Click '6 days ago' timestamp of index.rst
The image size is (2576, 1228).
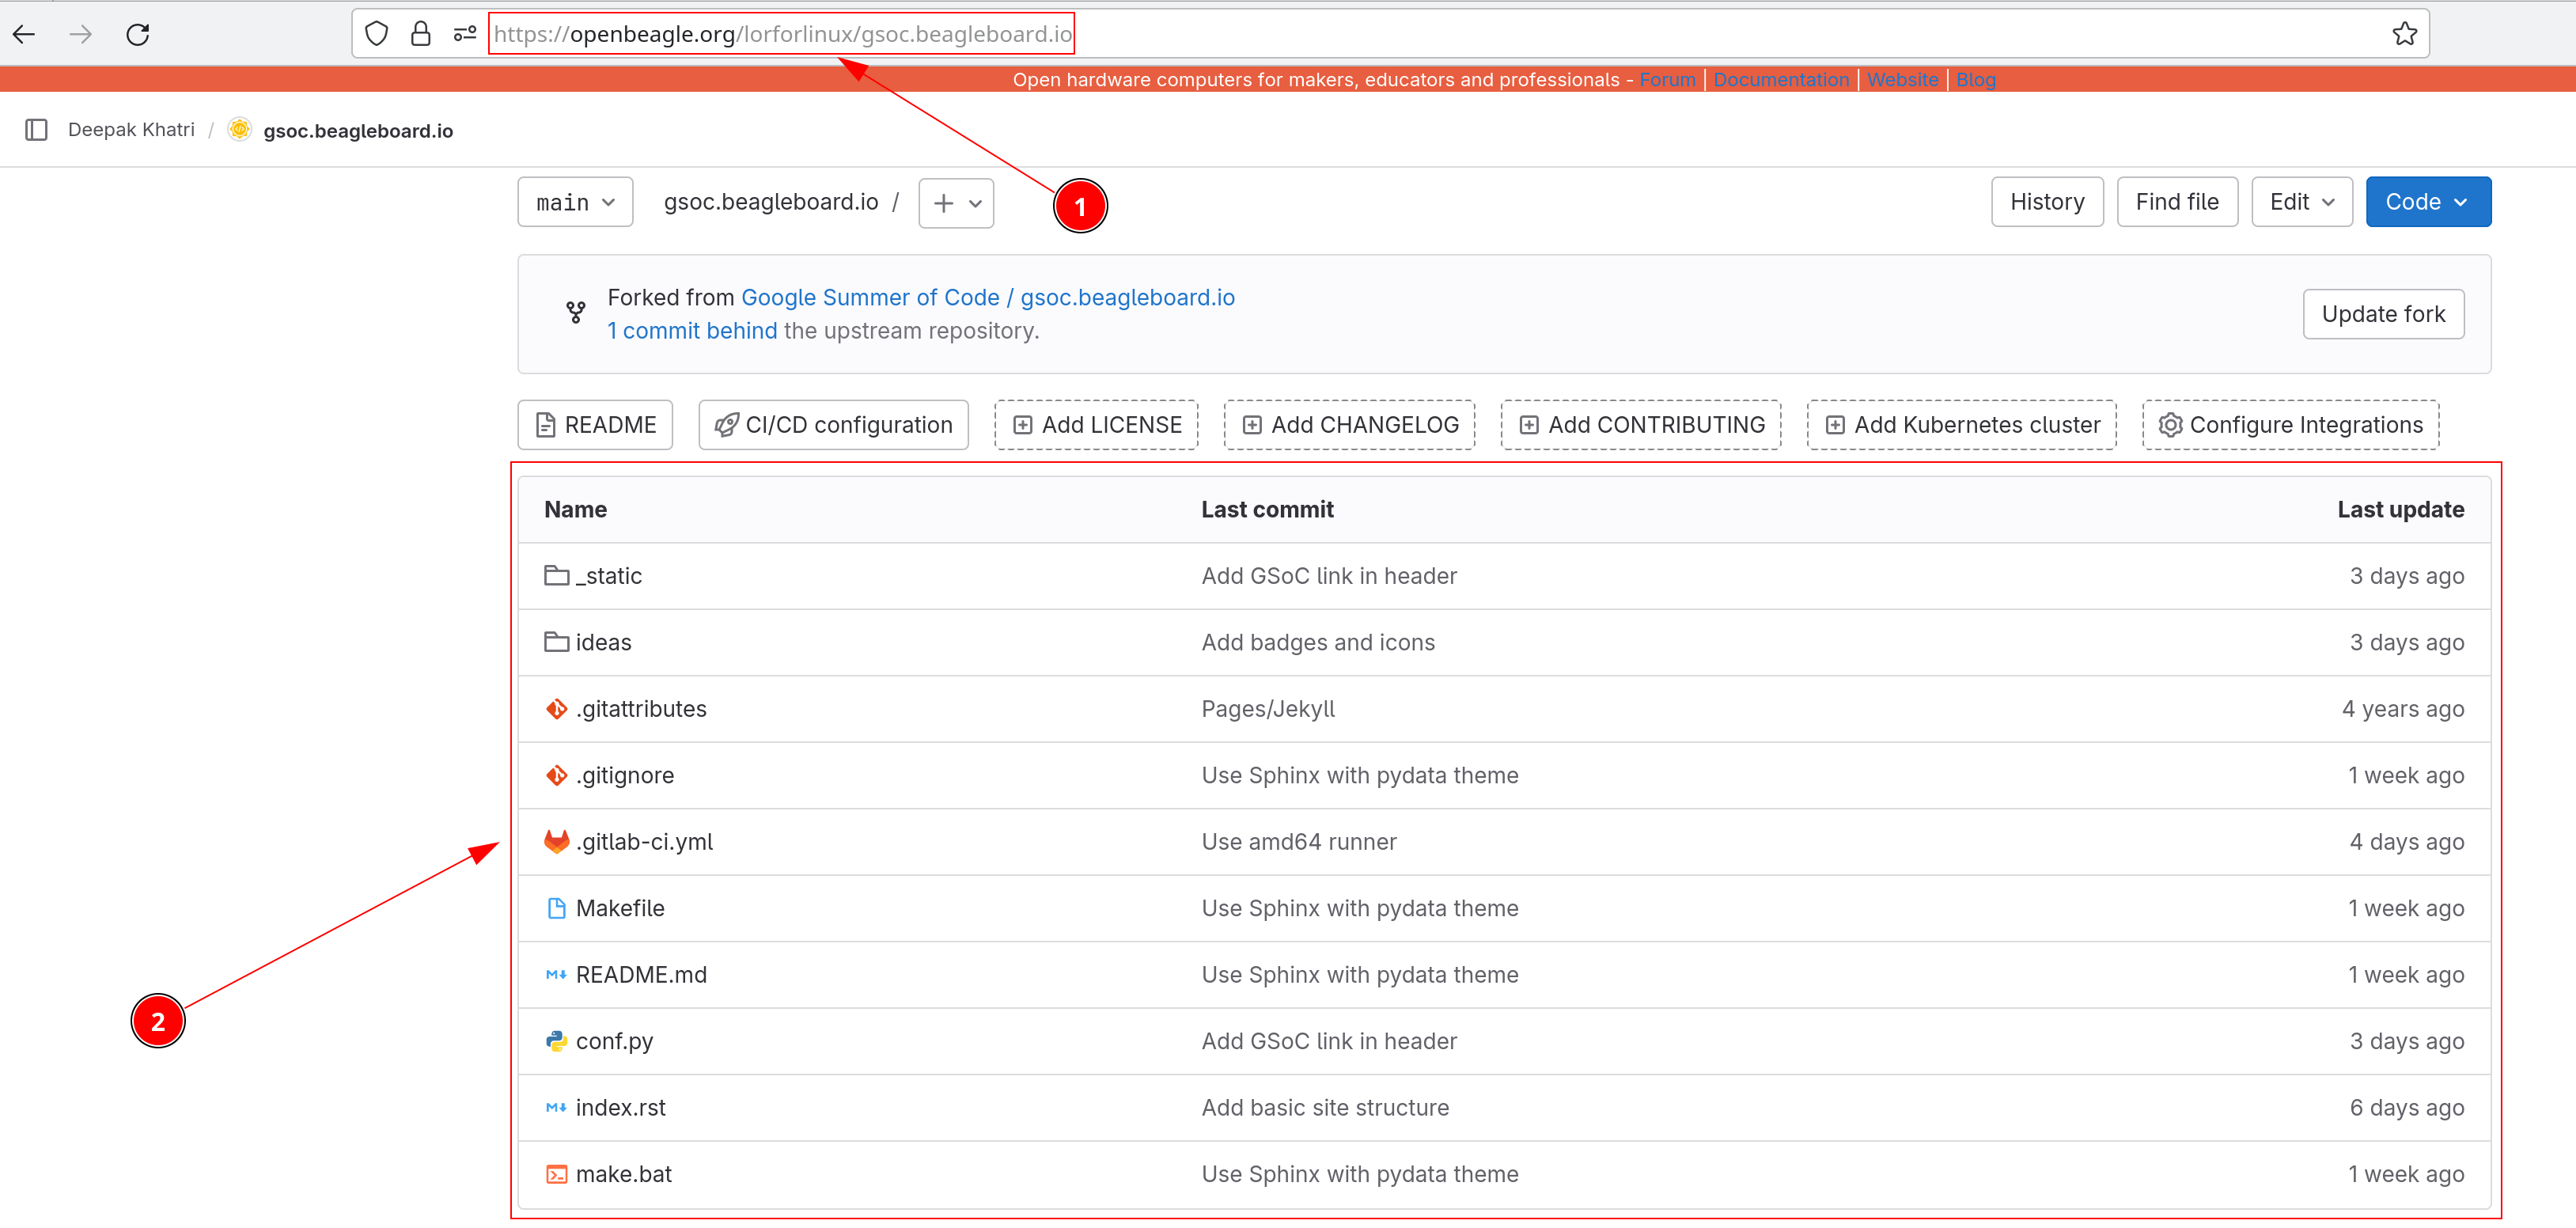pyautogui.click(x=2406, y=1108)
